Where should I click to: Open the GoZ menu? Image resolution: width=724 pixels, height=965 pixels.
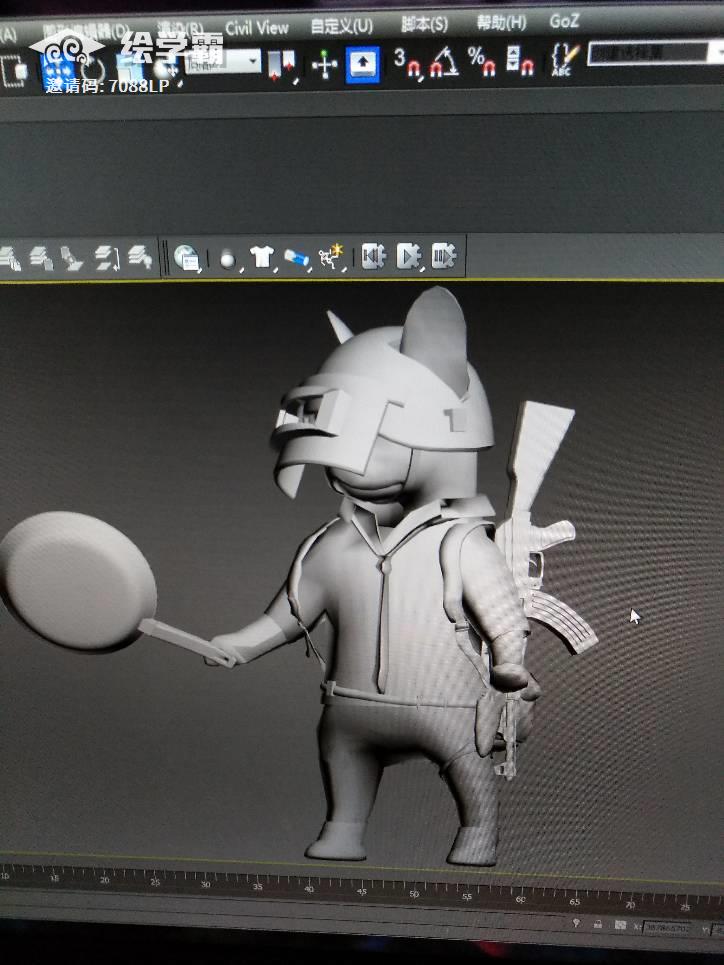564,21
